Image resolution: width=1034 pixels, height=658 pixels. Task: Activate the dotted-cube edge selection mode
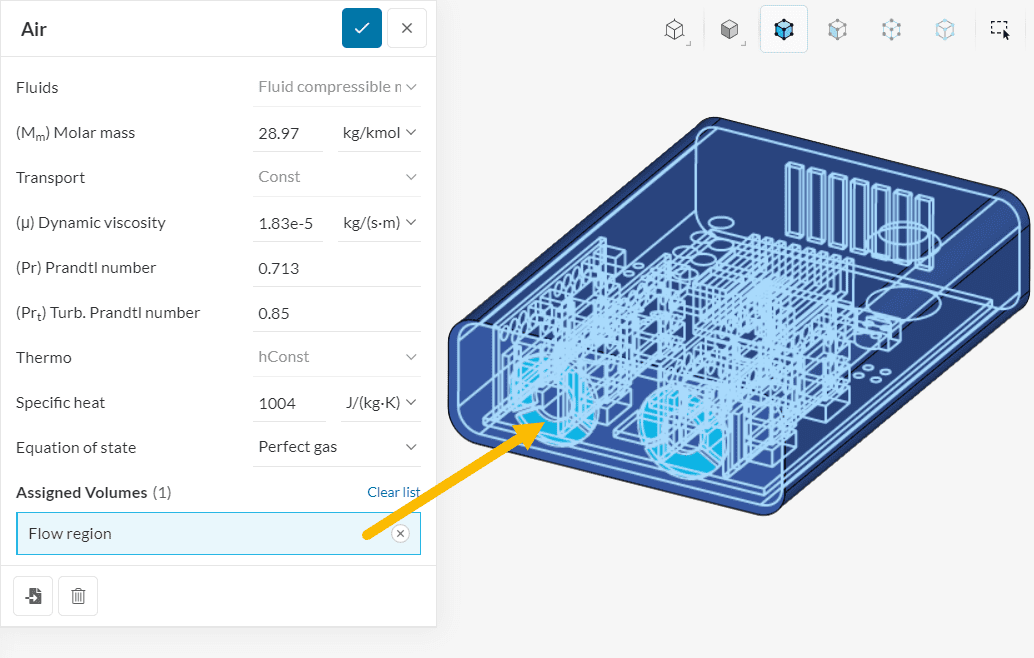(891, 30)
